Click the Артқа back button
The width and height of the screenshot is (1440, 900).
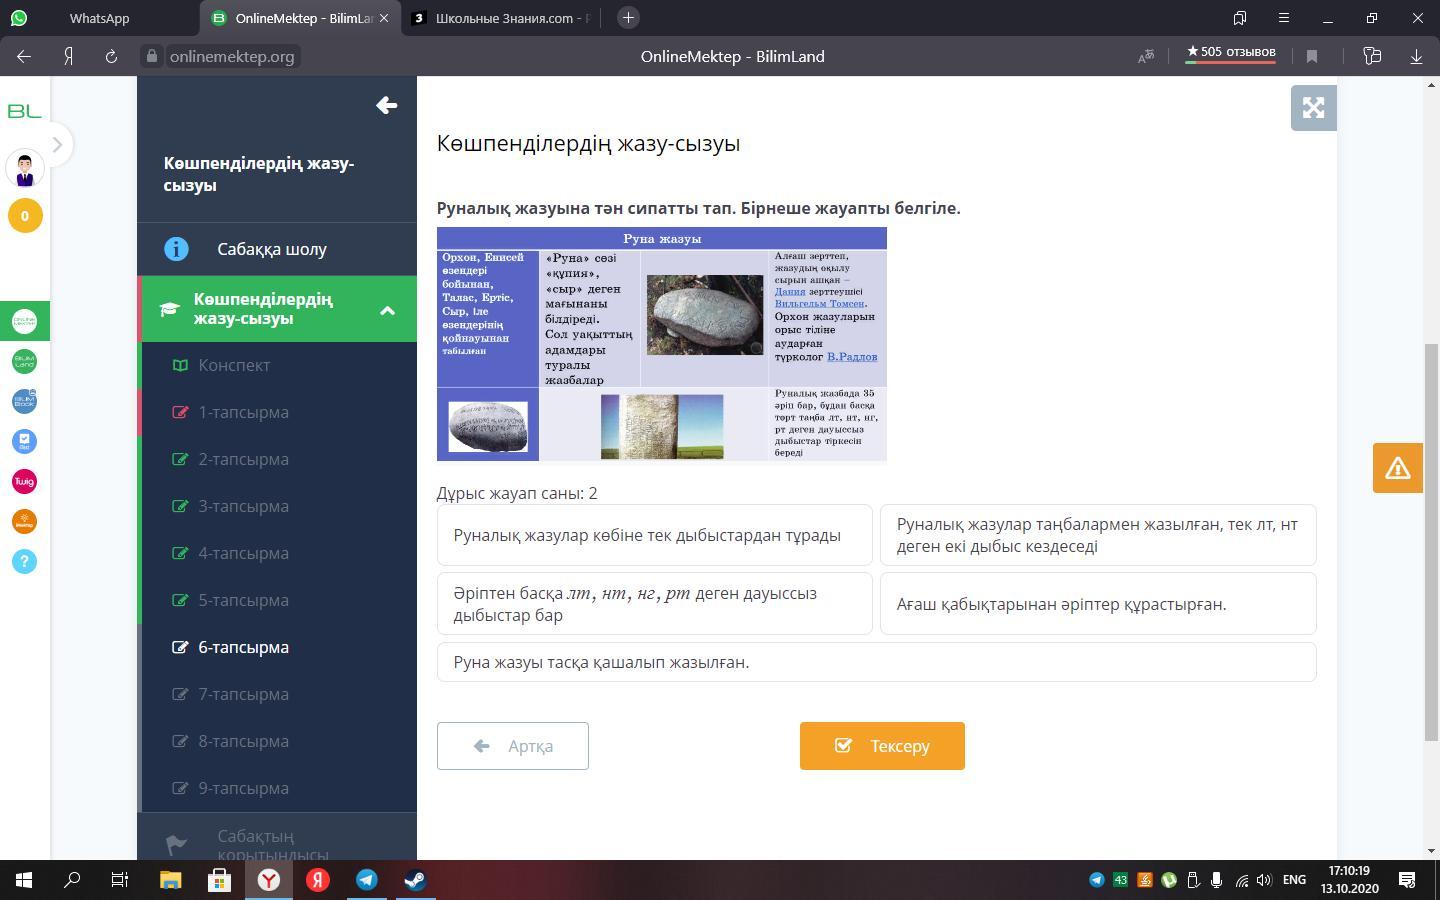(x=512, y=746)
